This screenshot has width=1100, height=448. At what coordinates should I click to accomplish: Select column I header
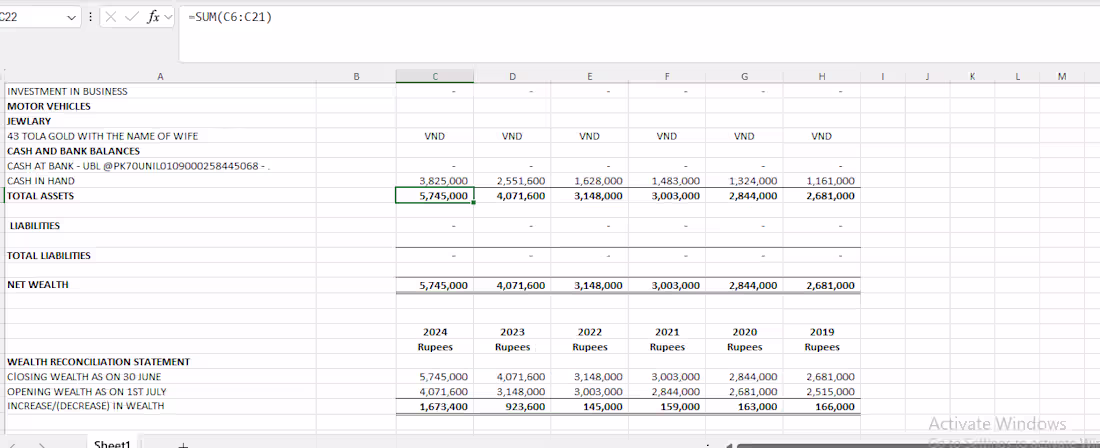[883, 76]
